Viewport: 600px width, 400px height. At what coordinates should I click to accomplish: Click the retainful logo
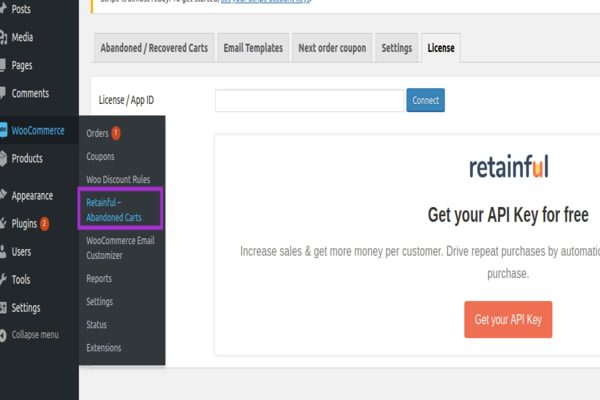509,167
